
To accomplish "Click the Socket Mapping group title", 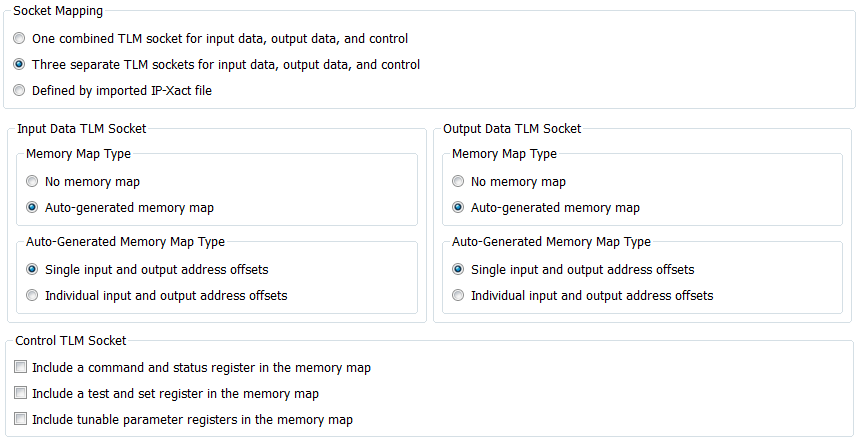I will (57, 11).
